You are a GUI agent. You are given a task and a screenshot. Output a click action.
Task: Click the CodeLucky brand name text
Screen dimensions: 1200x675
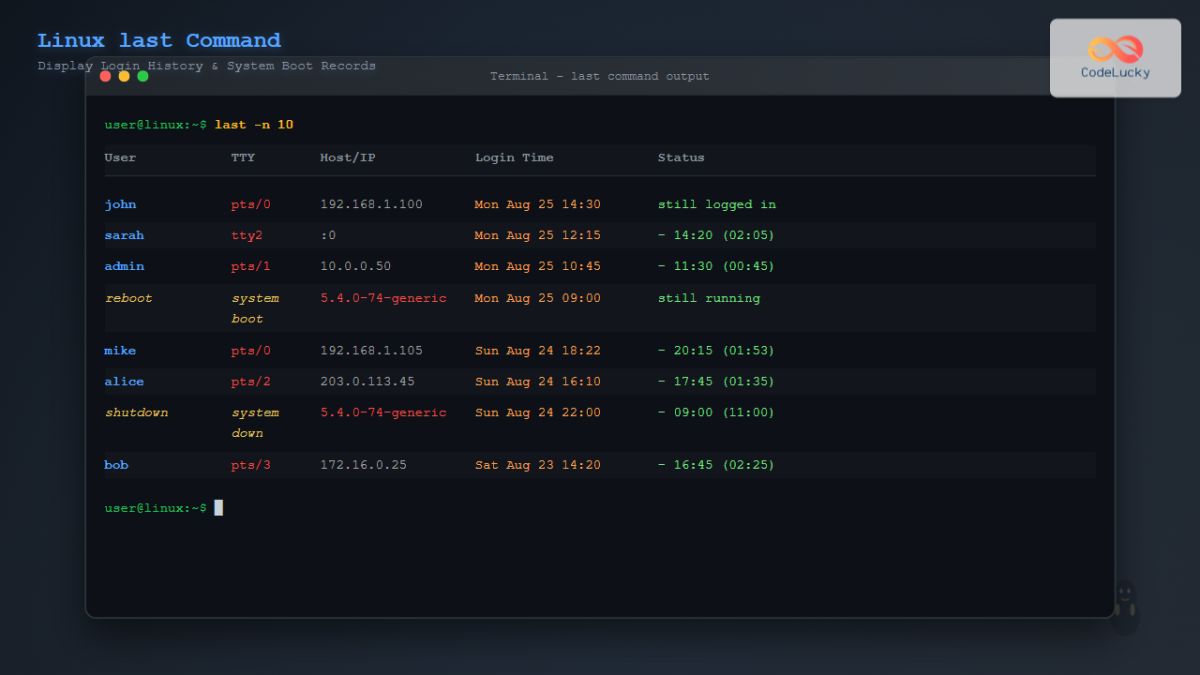(1115, 73)
